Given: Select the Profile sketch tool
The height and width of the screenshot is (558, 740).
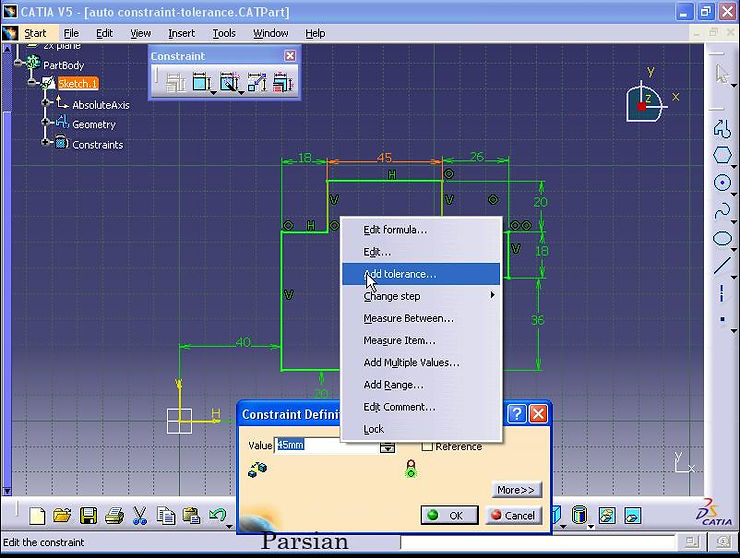Looking at the screenshot, I should coord(722,128).
